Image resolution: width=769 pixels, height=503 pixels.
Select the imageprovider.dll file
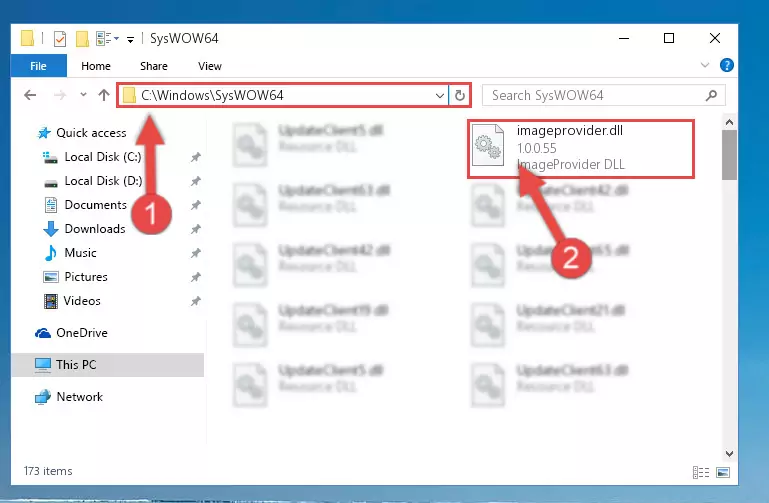click(581, 148)
